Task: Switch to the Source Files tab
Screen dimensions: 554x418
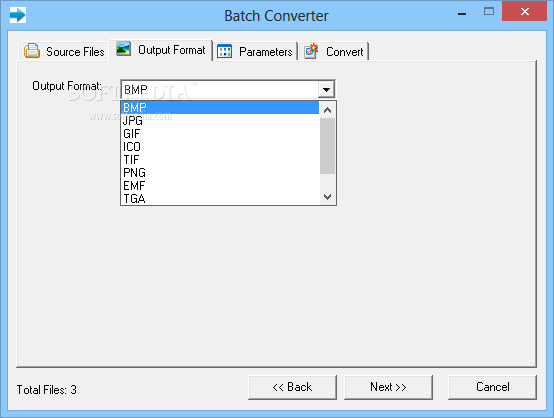Action: [64, 52]
